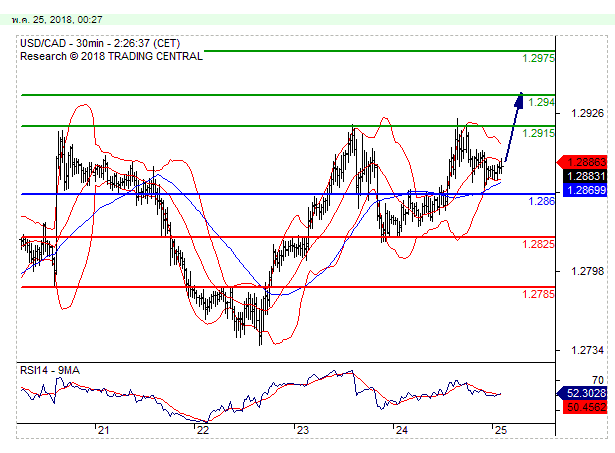The image size is (615, 453).
Task: Click date marker 21 on time axis
Action: 103,430
